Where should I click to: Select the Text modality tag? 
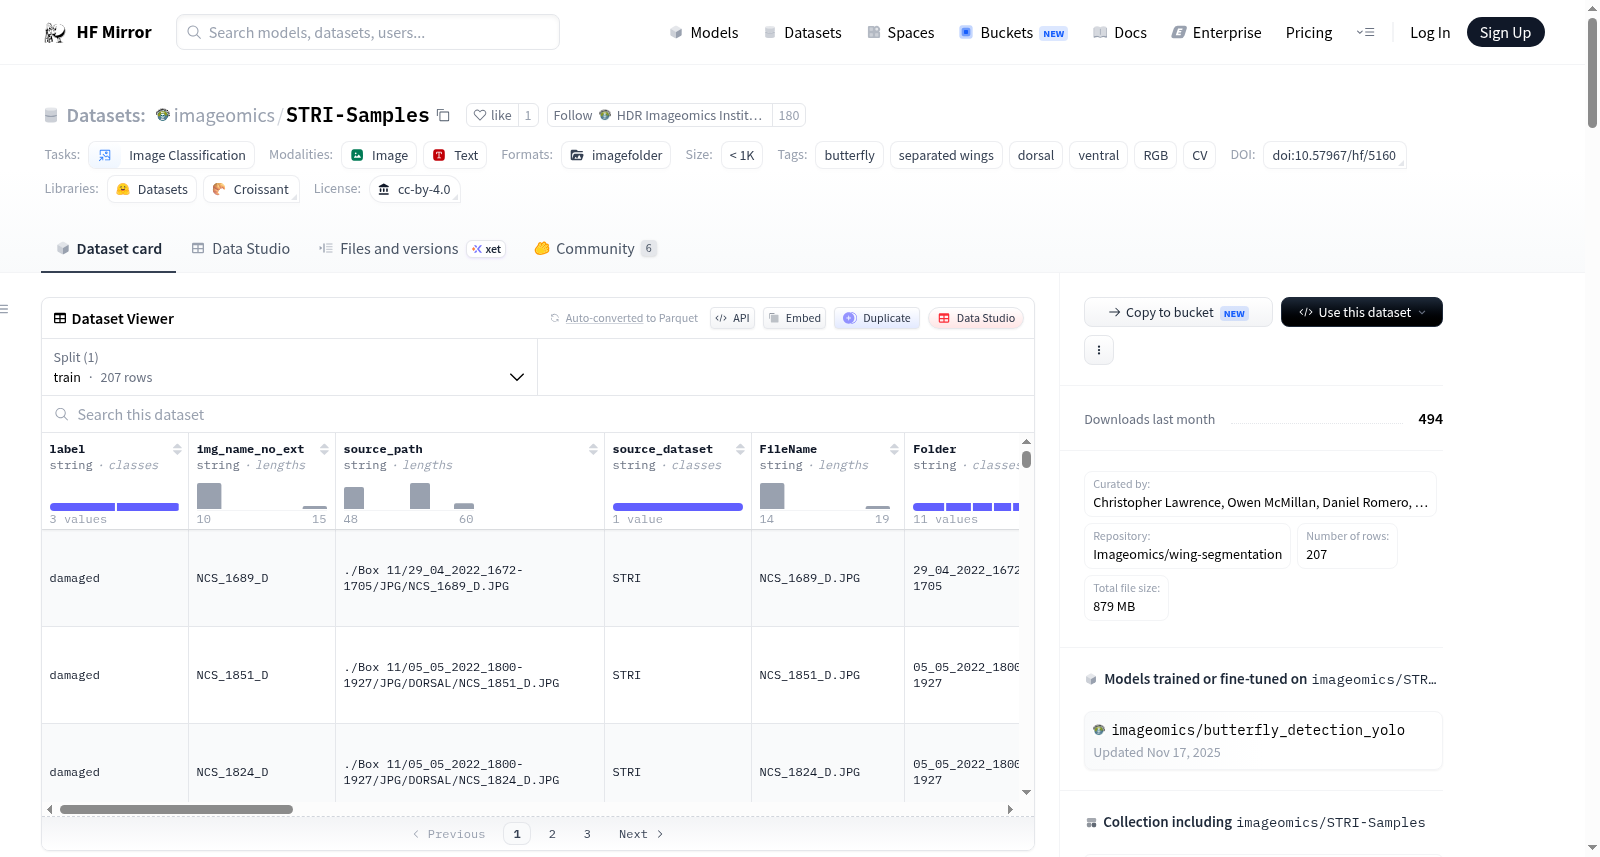point(455,155)
